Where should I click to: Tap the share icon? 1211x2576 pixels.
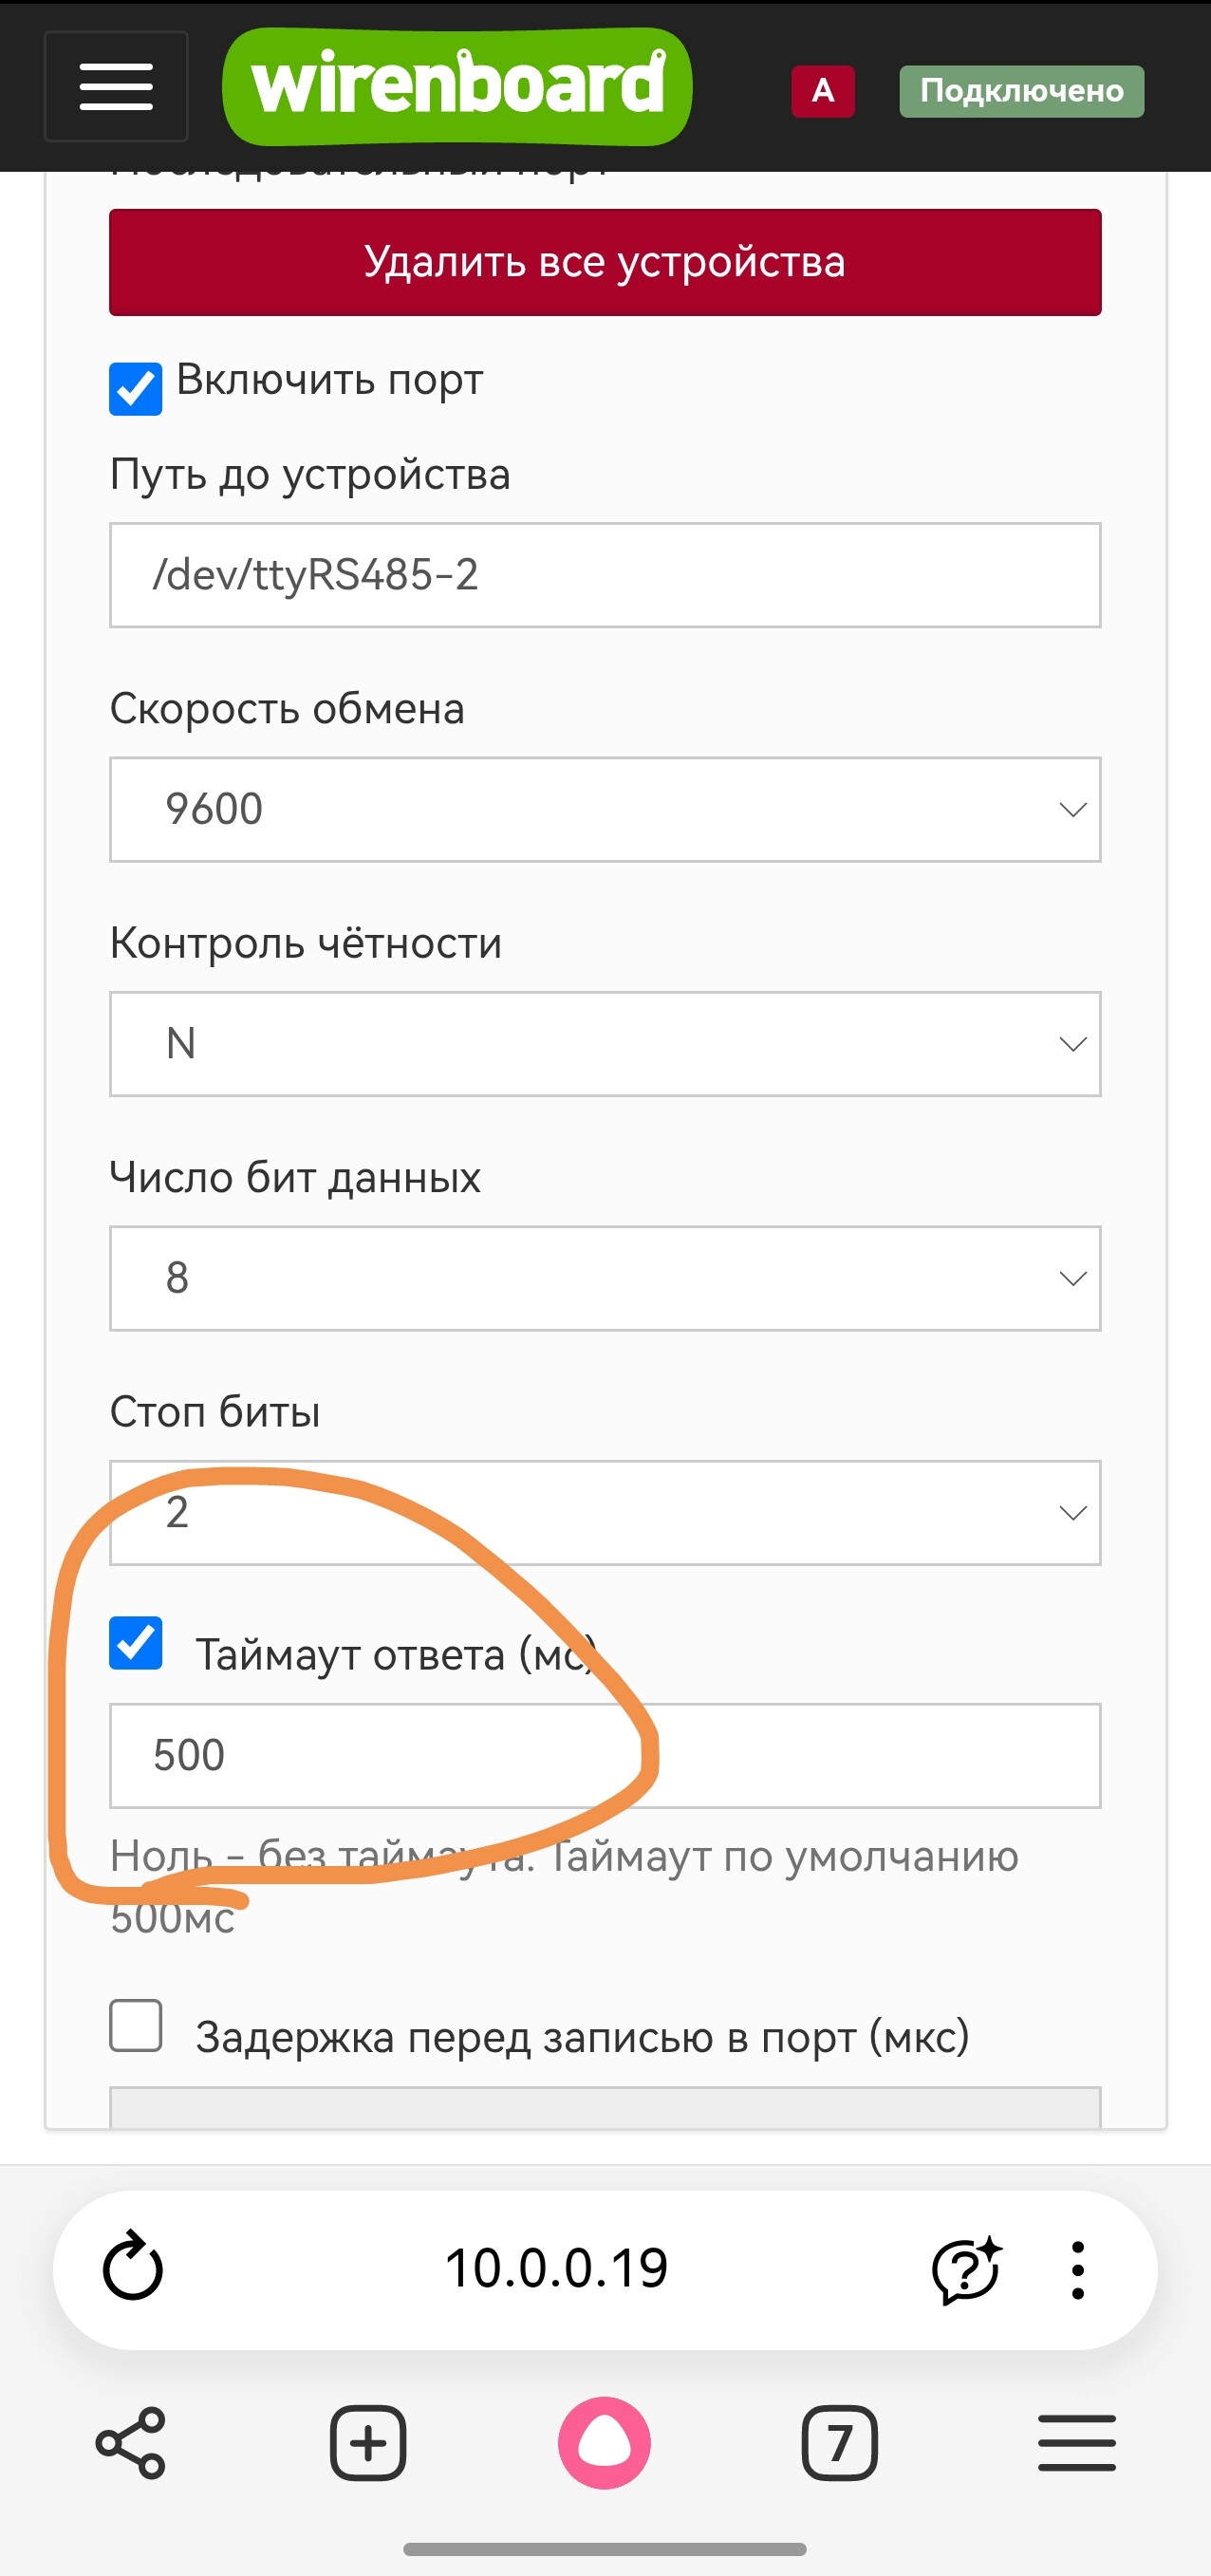(x=131, y=2443)
